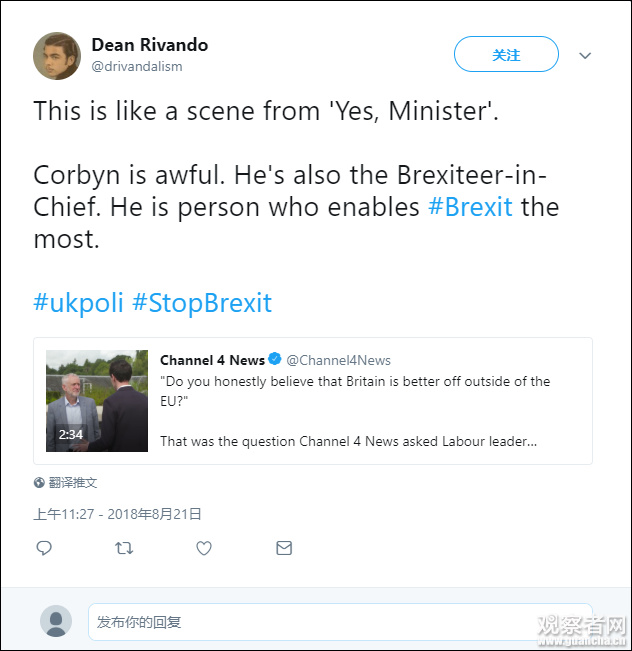Share tweet via envelope message icon
The height and width of the screenshot is (651, 632).
[284, 548]
